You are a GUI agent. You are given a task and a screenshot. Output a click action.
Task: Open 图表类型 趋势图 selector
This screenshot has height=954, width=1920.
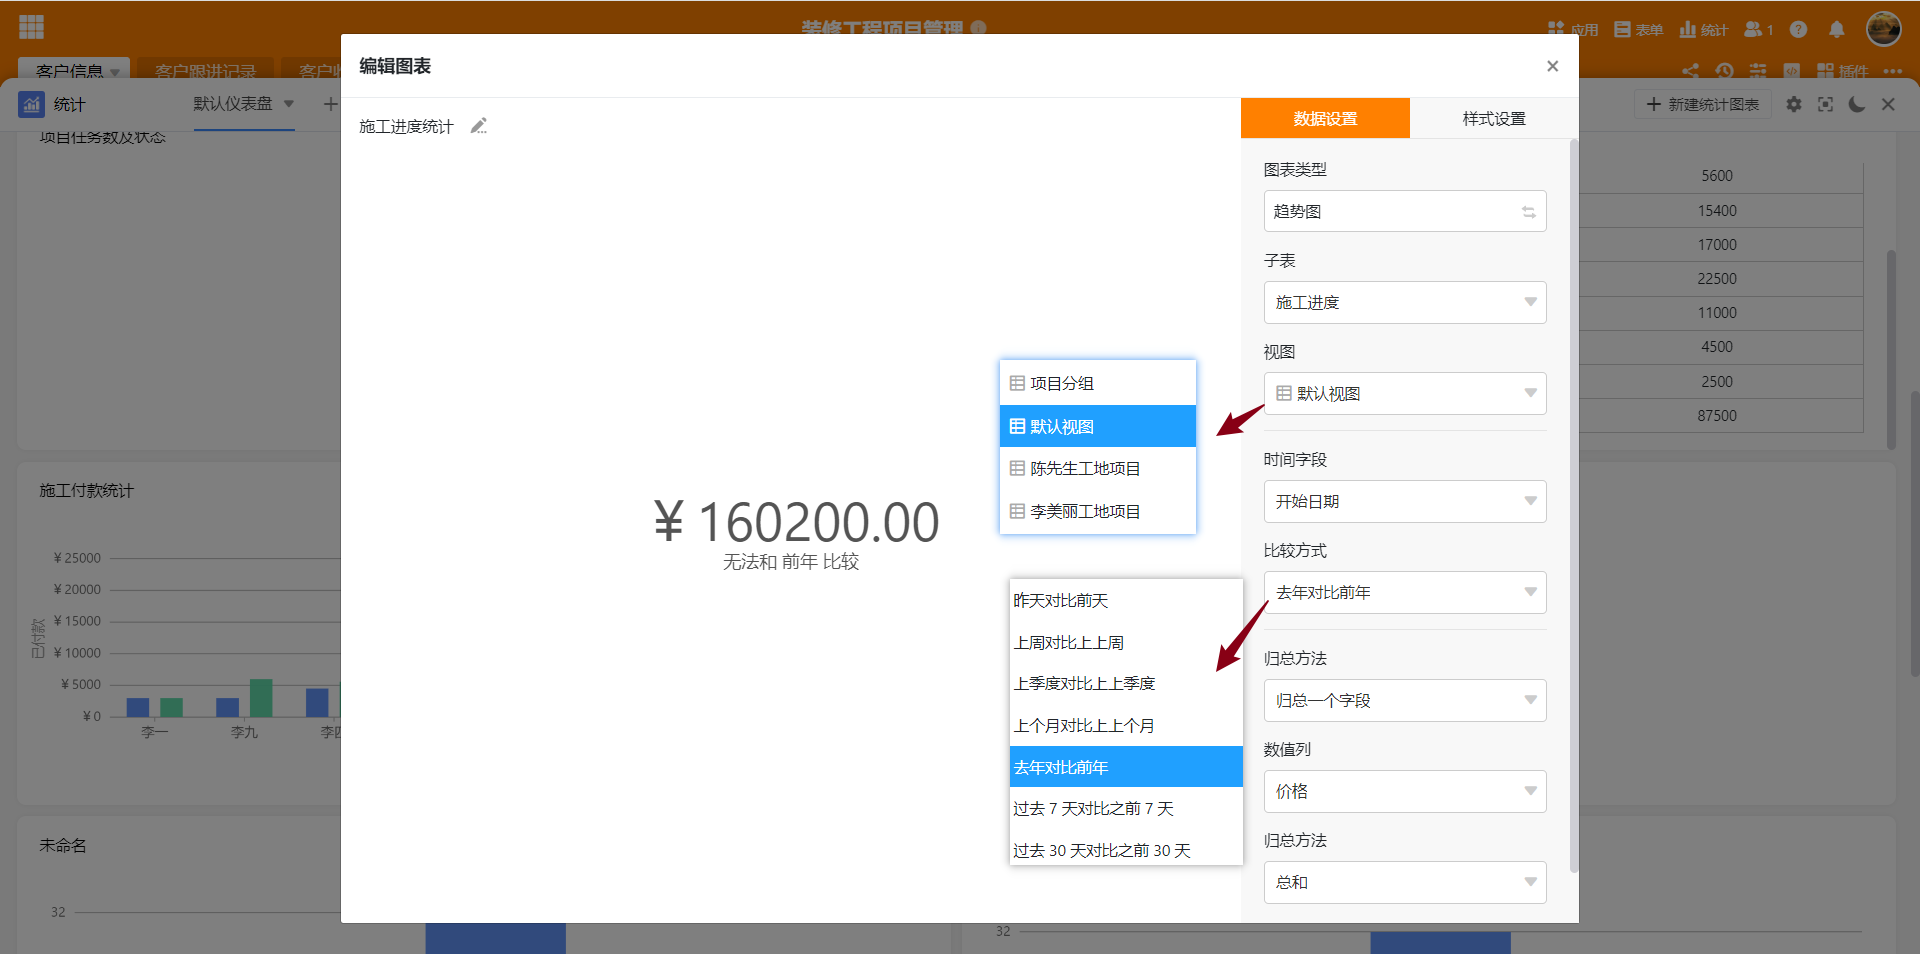pos(1405,211)
